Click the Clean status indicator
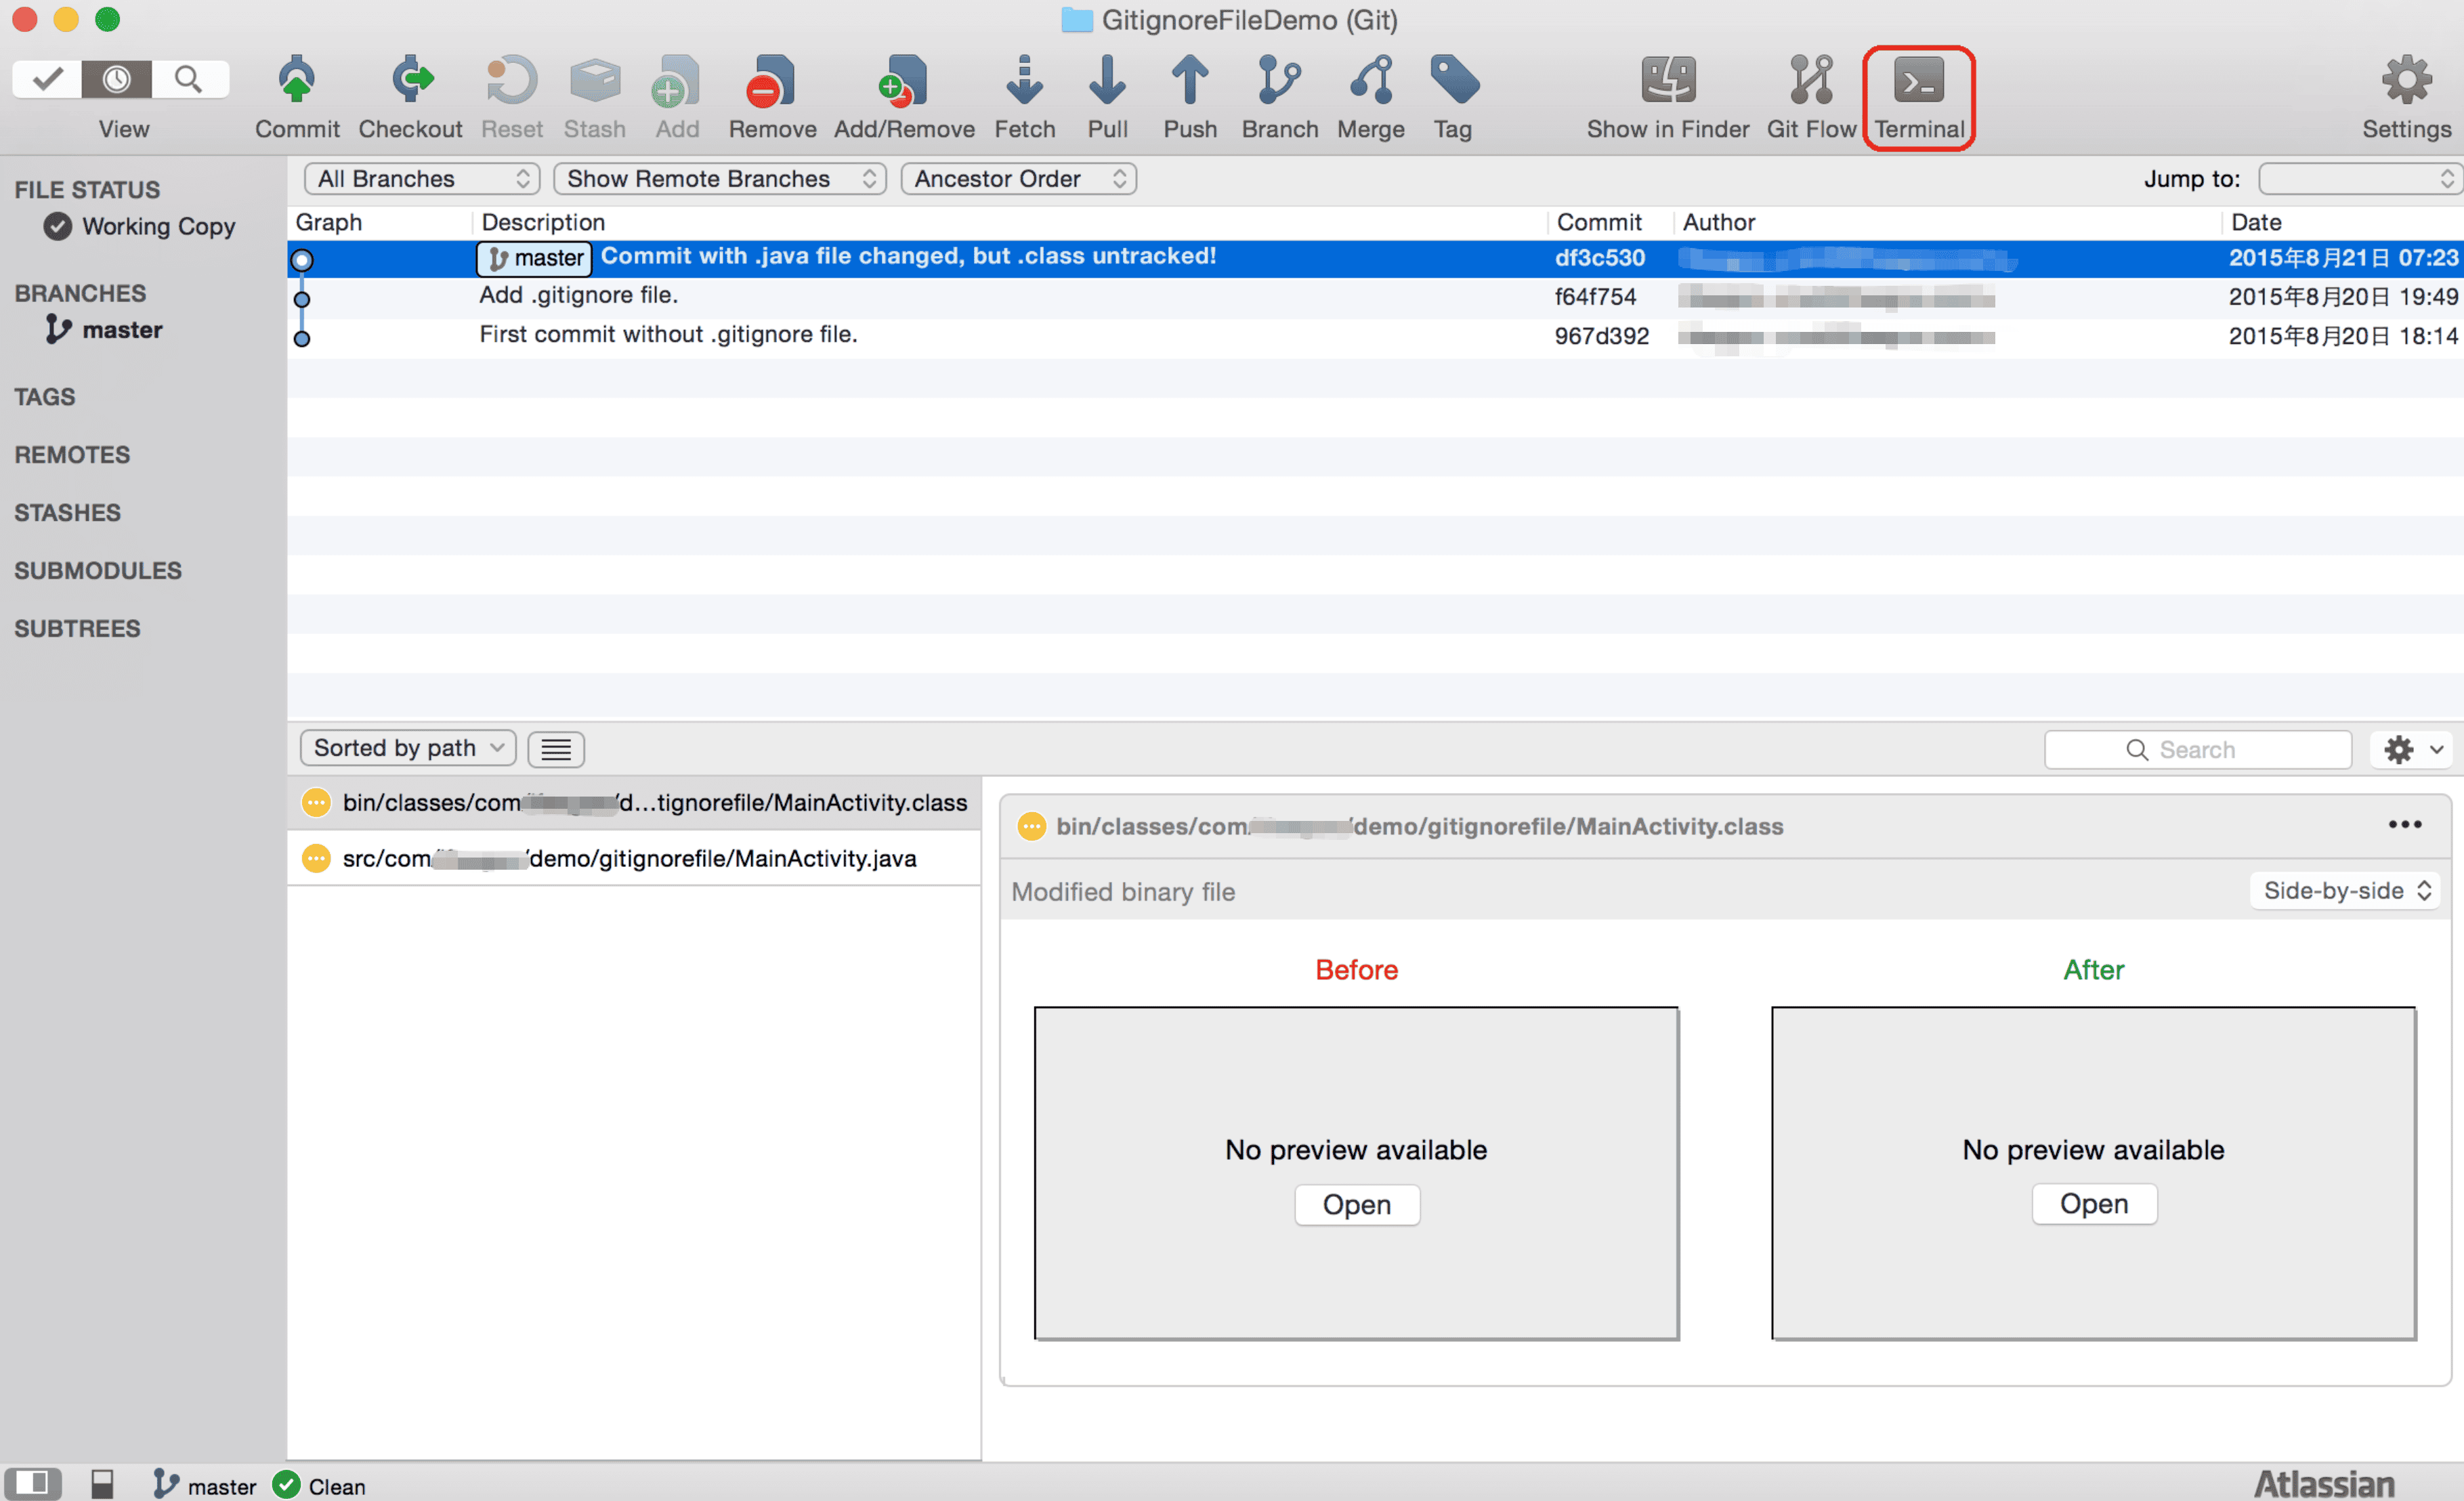 [x=320, y=1485]
